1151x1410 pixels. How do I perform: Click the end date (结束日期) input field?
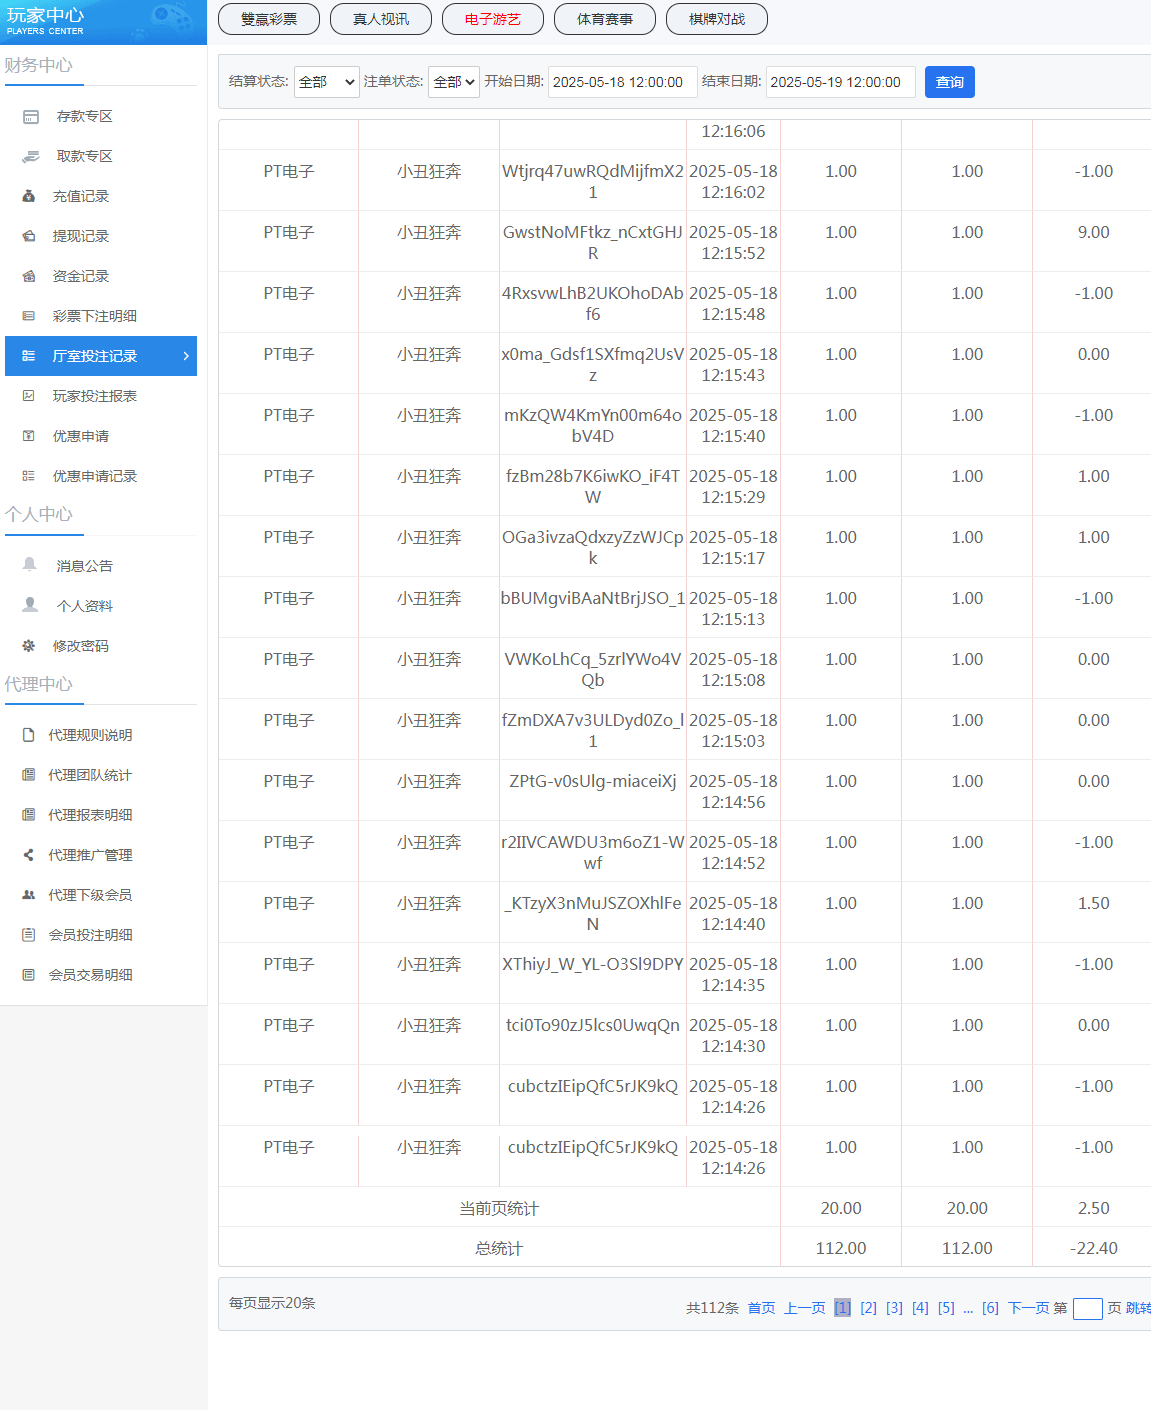tap(839, 82)
